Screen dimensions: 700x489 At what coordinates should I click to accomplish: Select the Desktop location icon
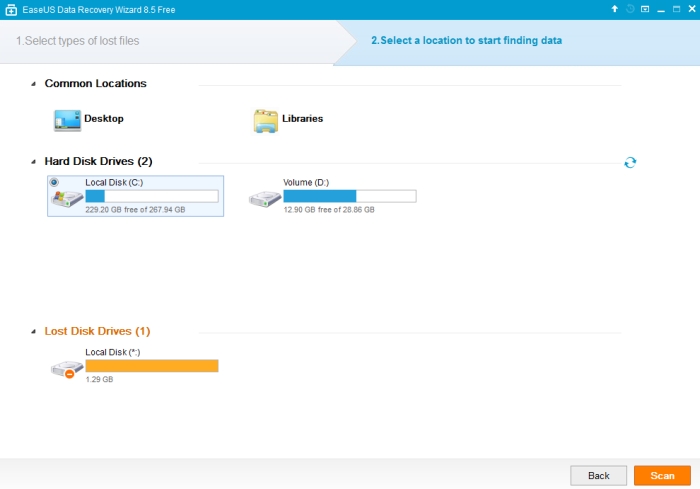tap(67, 120)
